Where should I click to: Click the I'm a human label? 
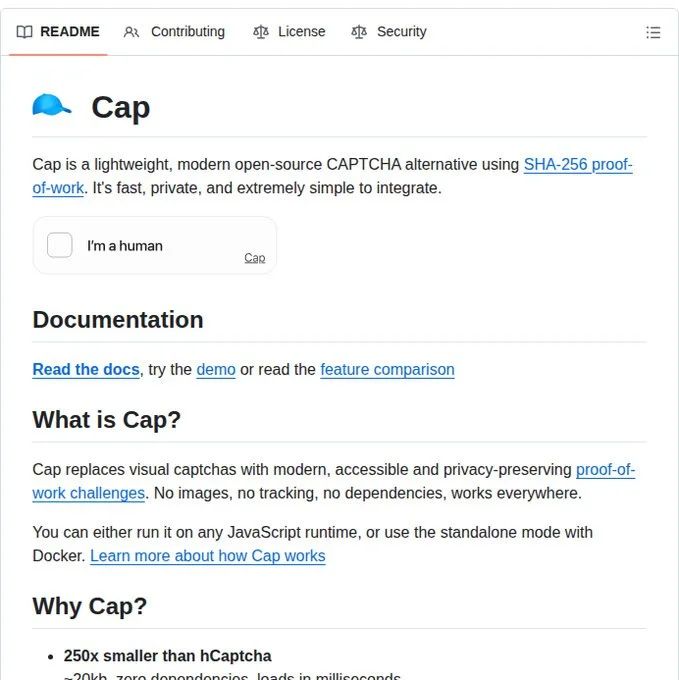click(x=125, y=246)
